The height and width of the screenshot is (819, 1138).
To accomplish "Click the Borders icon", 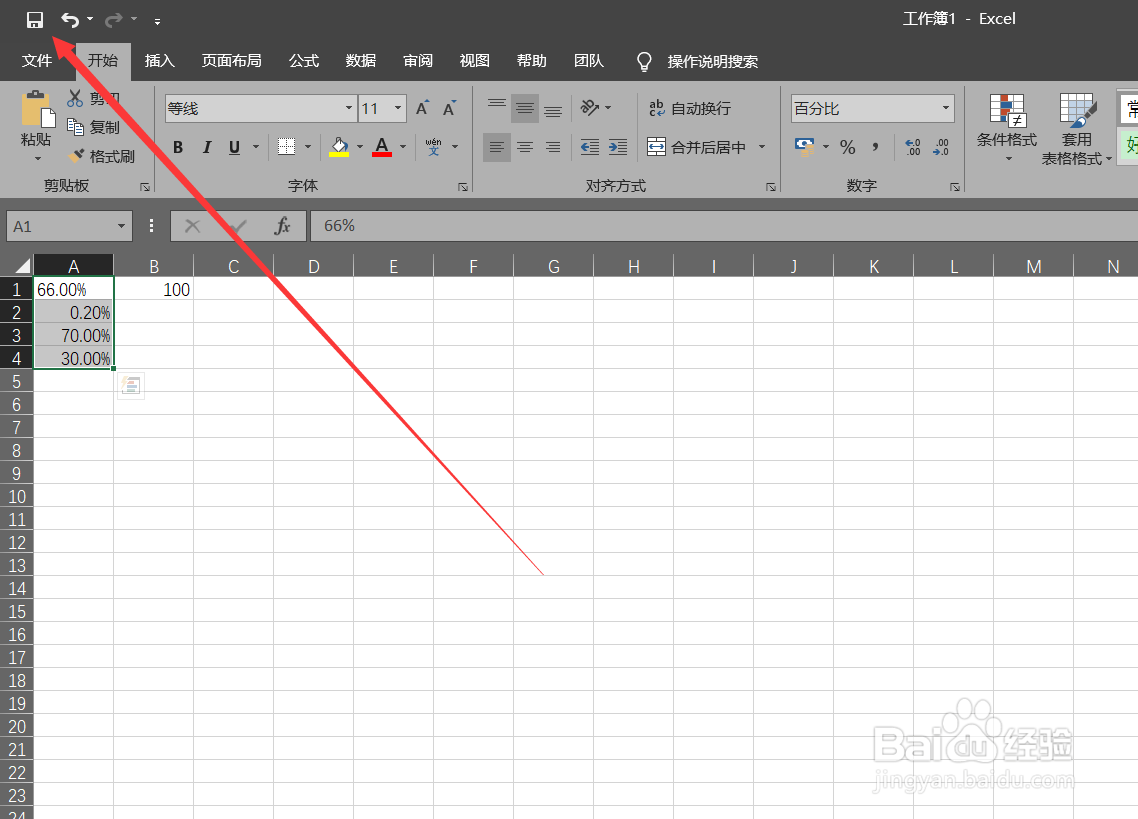I will click(x=287, y=147).
